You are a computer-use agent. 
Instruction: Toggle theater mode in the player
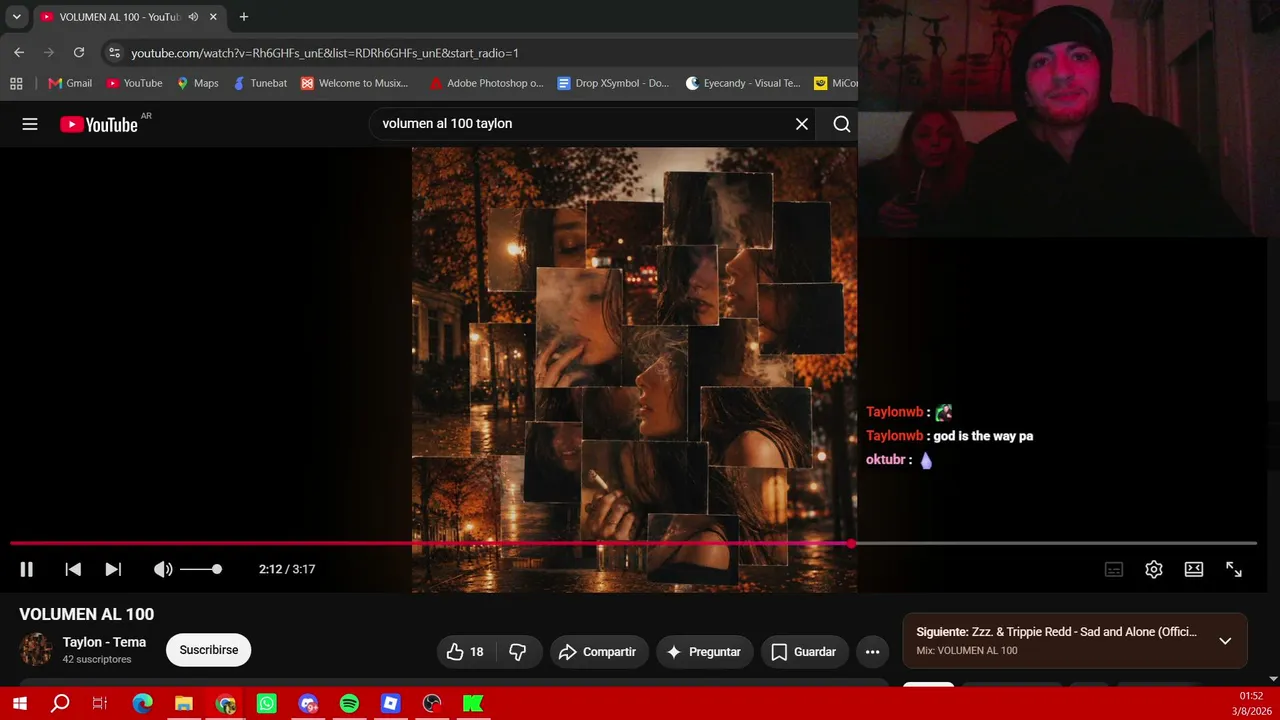[x=1194, y=569]
